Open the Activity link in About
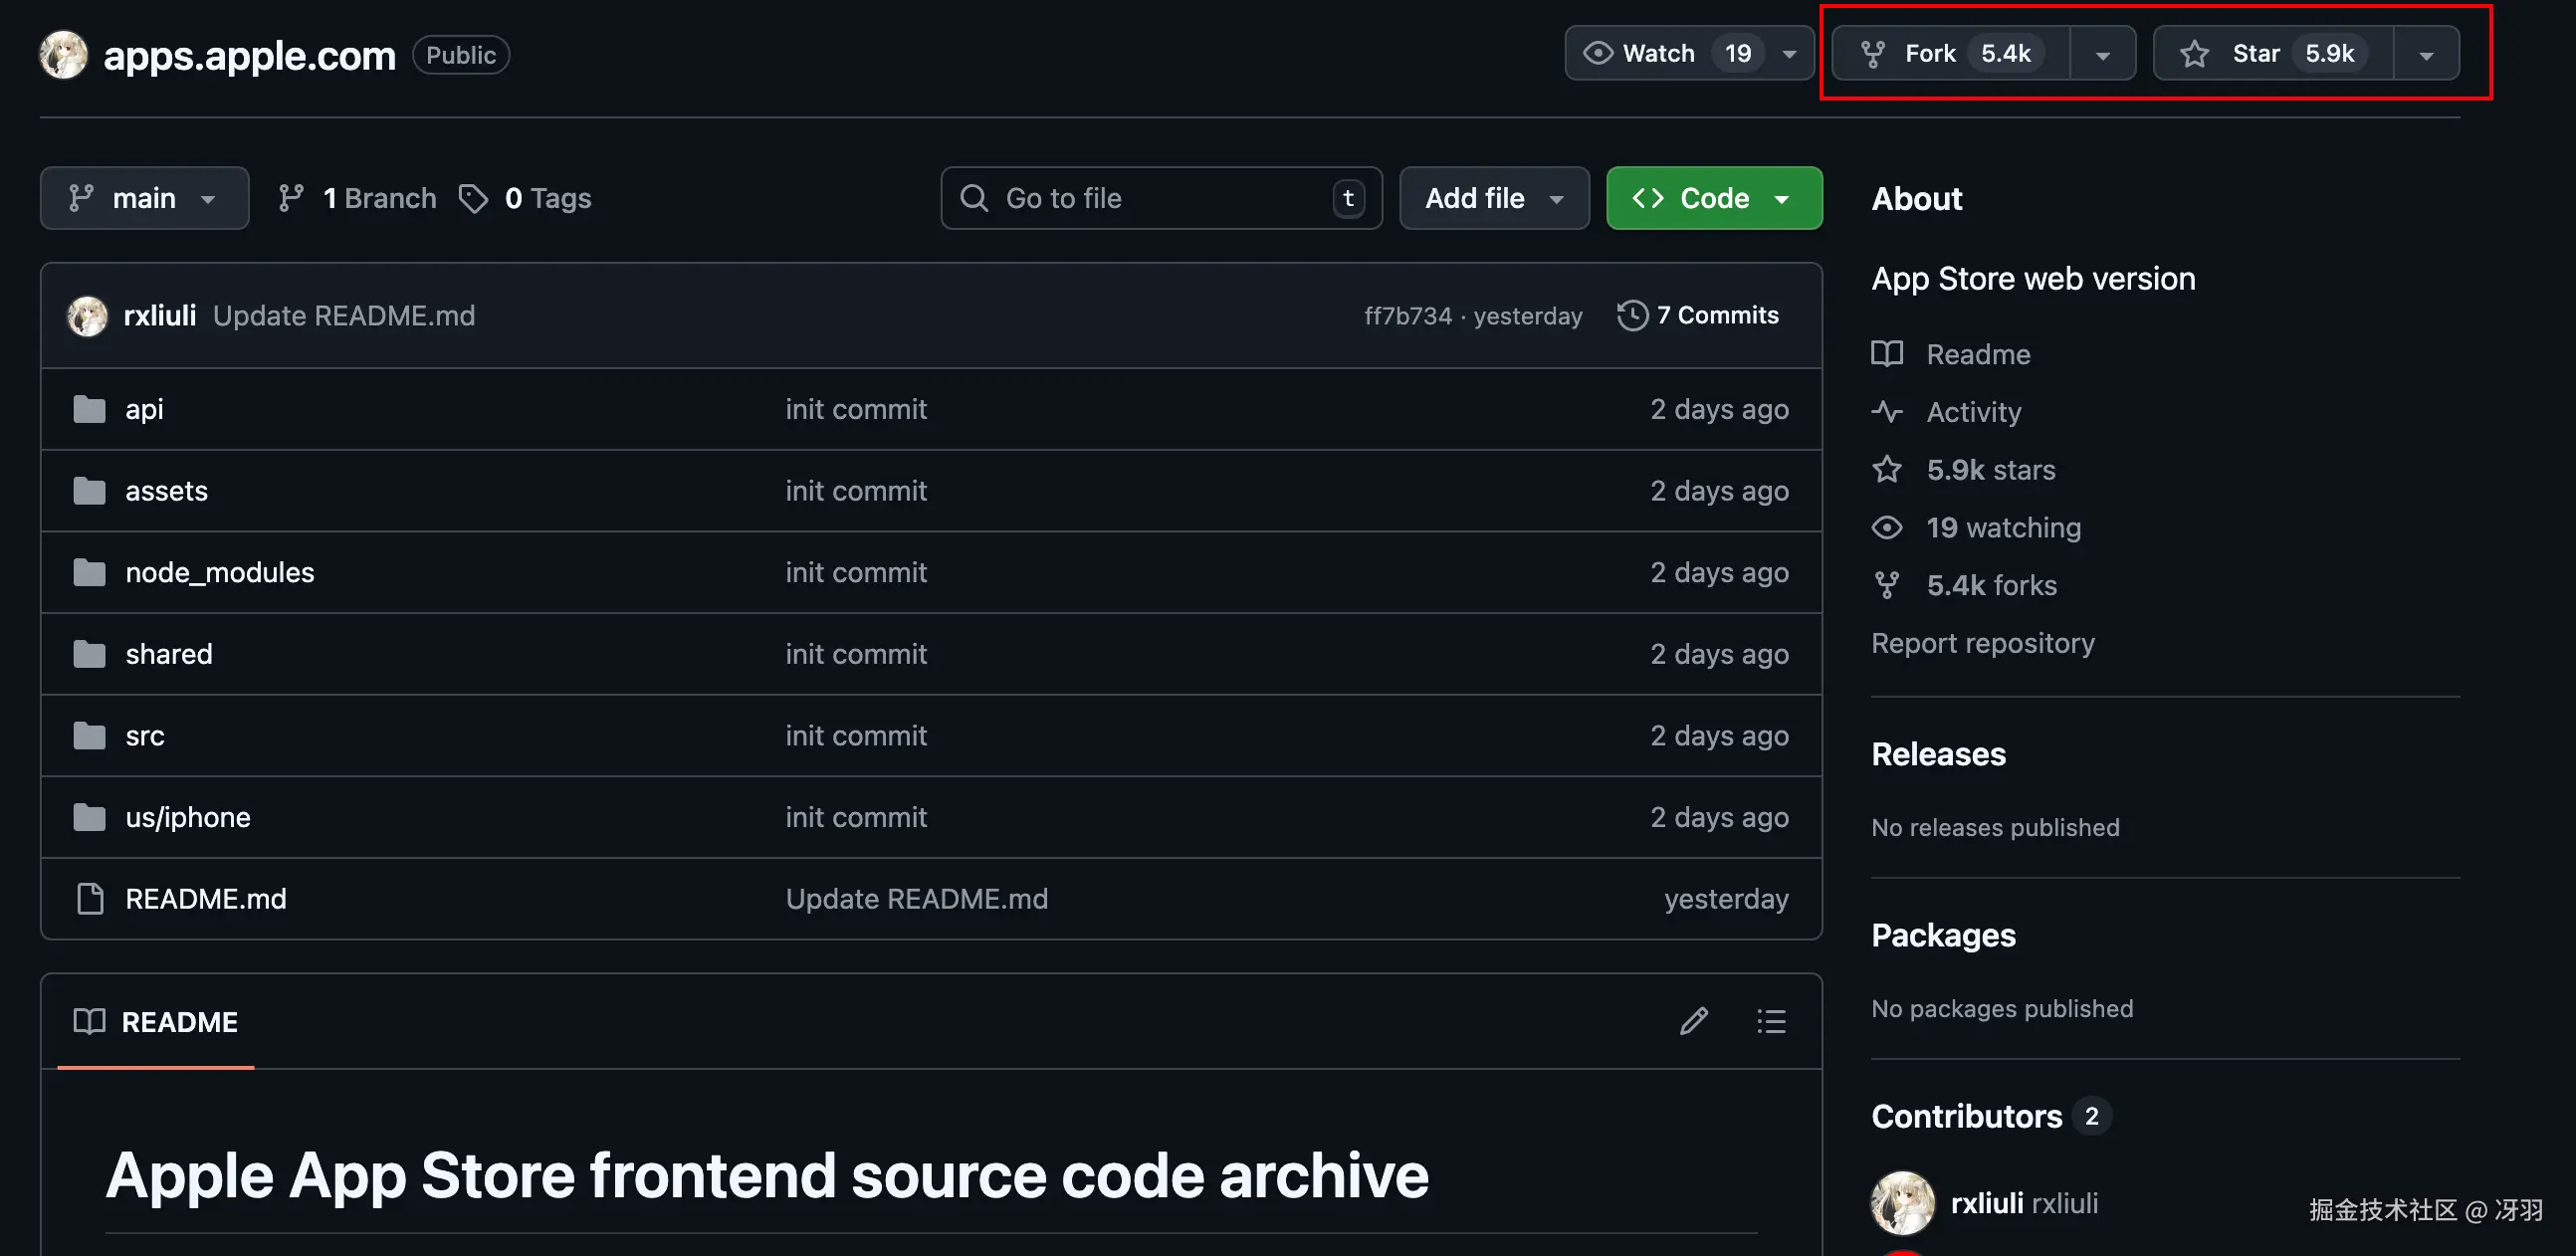The image size is (2576, 1256). click(1973, 412)
